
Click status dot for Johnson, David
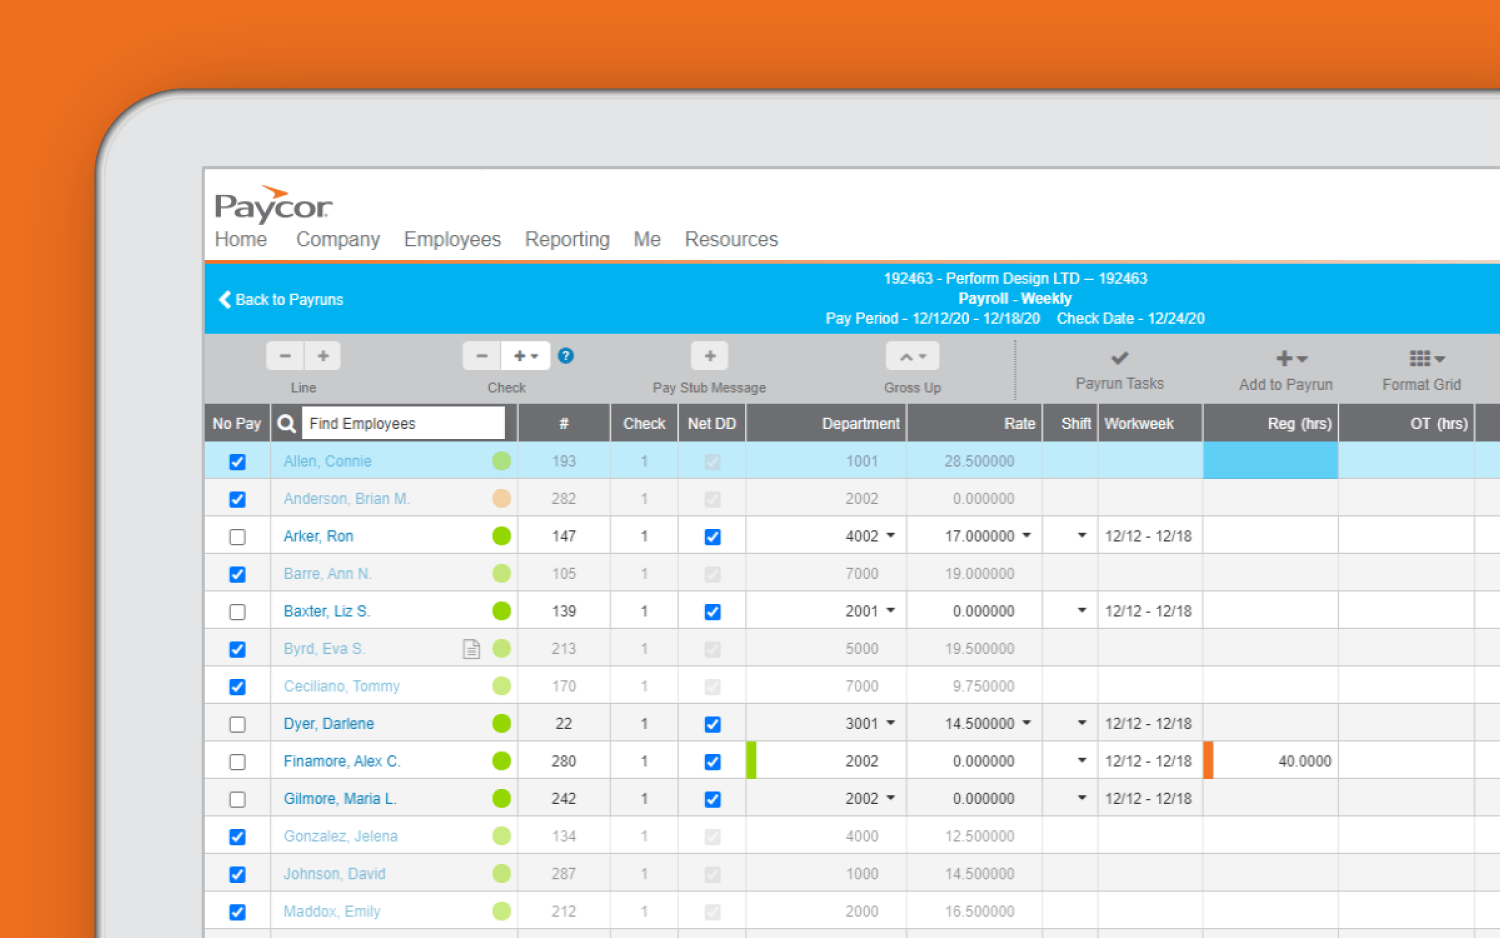(502, 873)
